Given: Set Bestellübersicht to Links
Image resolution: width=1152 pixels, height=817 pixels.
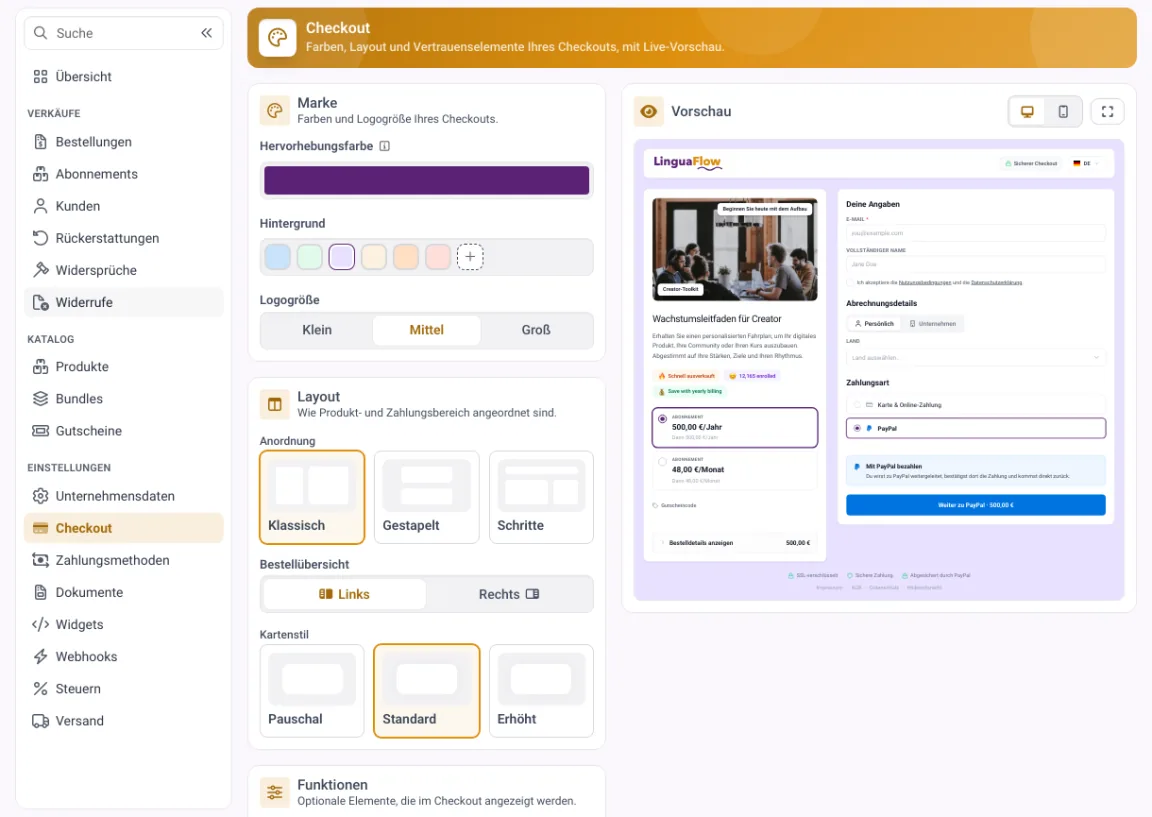Looking at the screenshot, I should pyautogui.click(x=345, y=594).
